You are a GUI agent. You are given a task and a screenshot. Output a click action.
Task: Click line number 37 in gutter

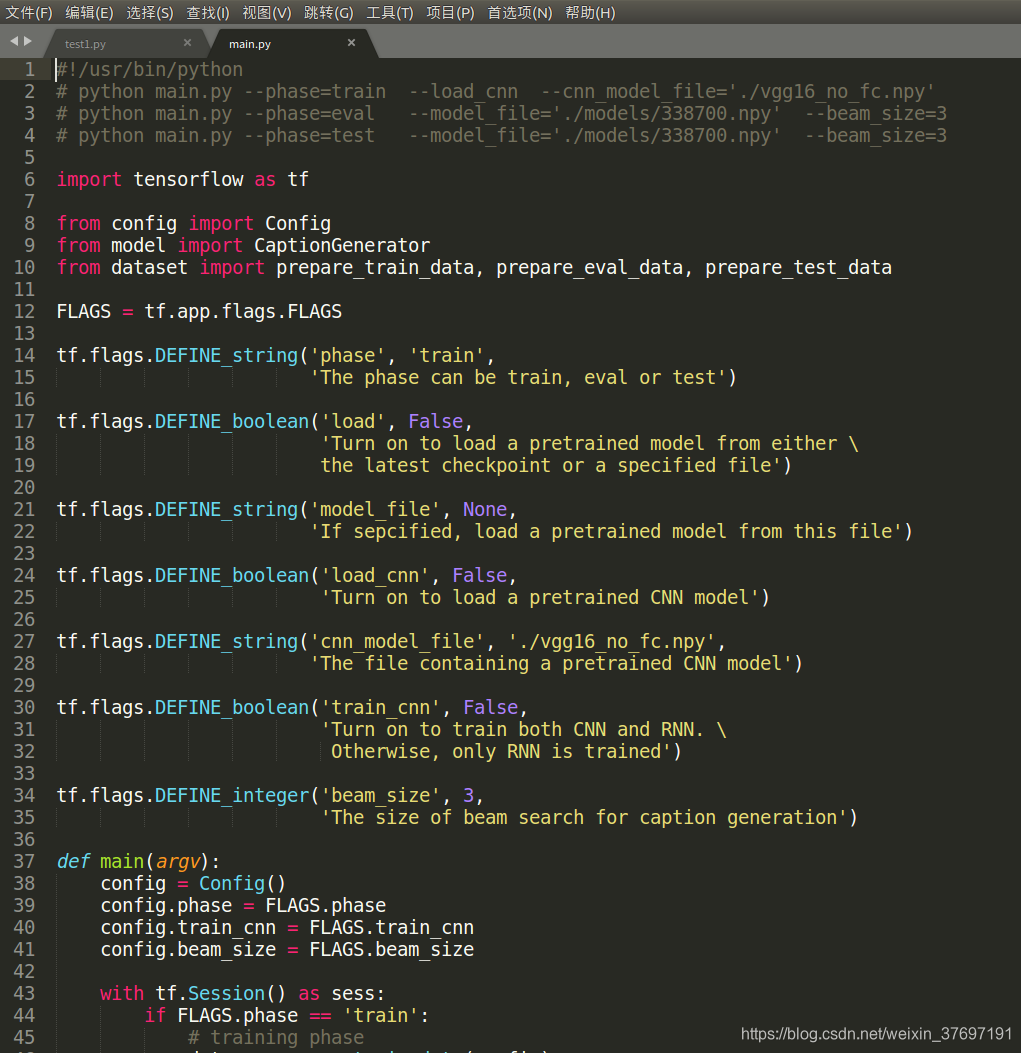click(24, 862)
